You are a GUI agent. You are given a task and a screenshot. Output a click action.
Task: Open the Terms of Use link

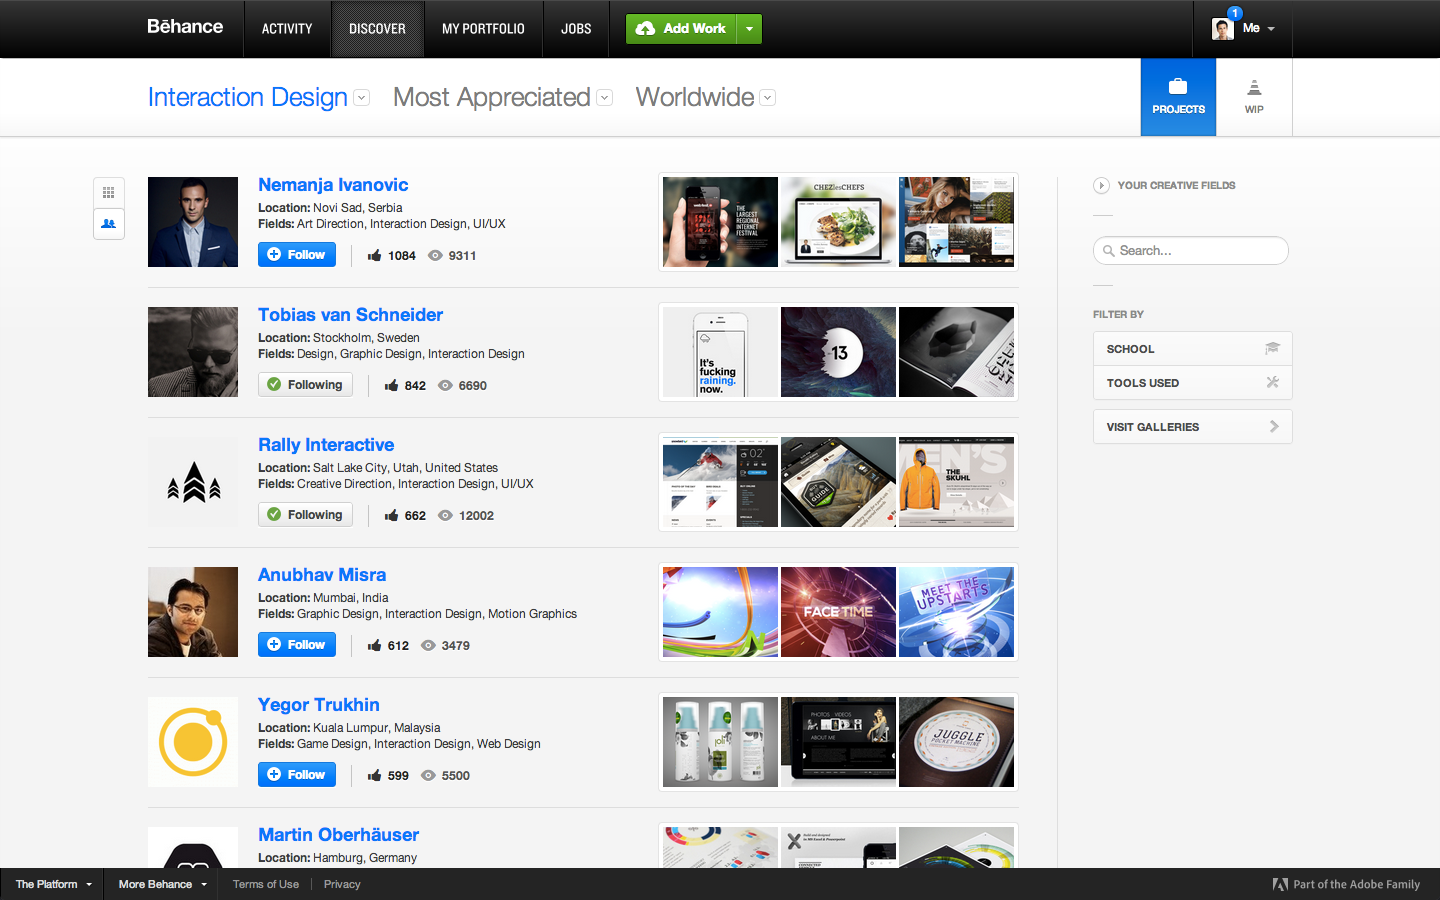coord(266,885)
